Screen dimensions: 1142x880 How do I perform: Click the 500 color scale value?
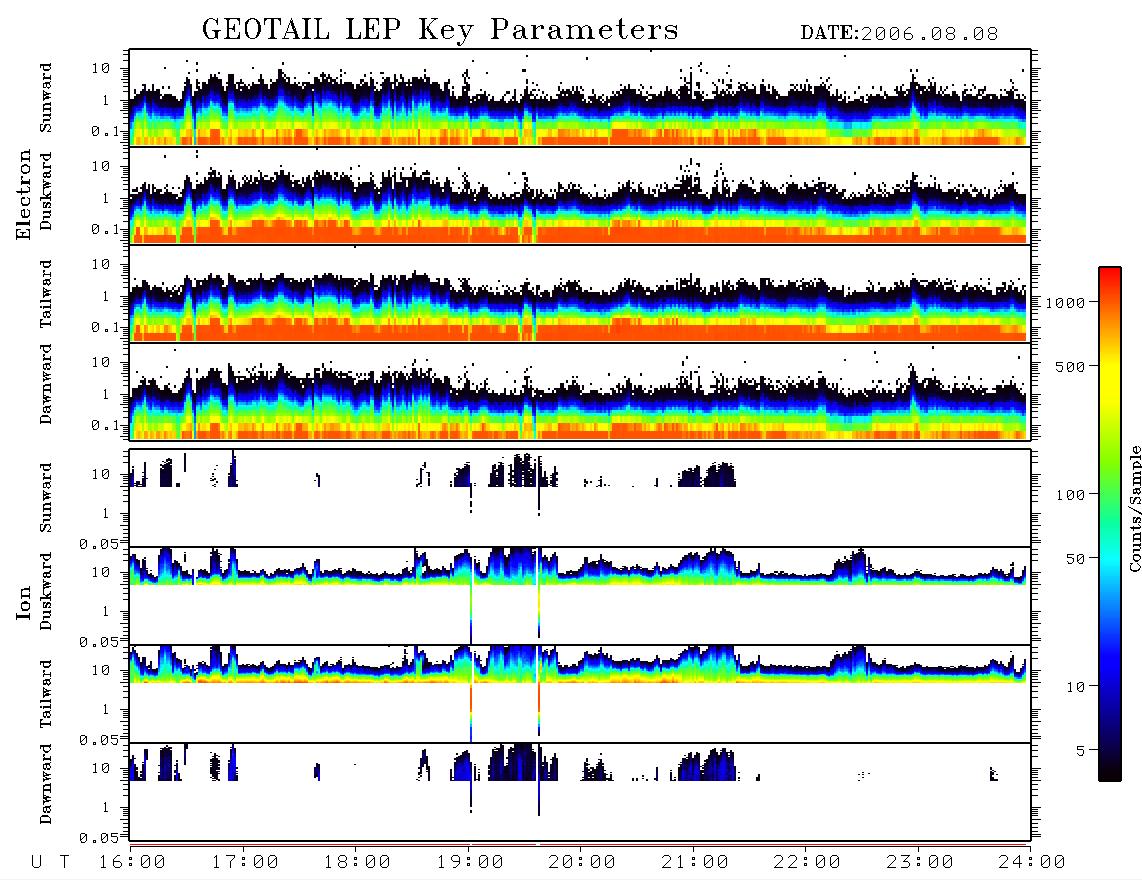tap(1071, 366)
